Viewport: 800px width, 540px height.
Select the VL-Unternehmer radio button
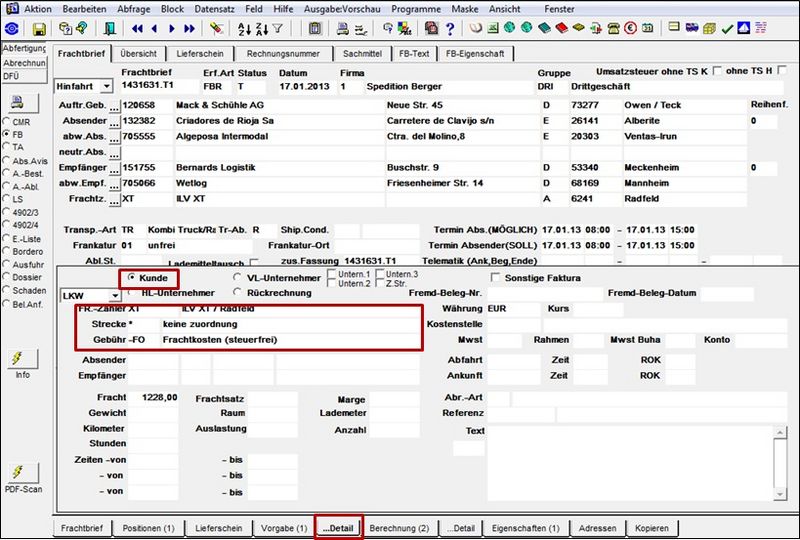237,277
